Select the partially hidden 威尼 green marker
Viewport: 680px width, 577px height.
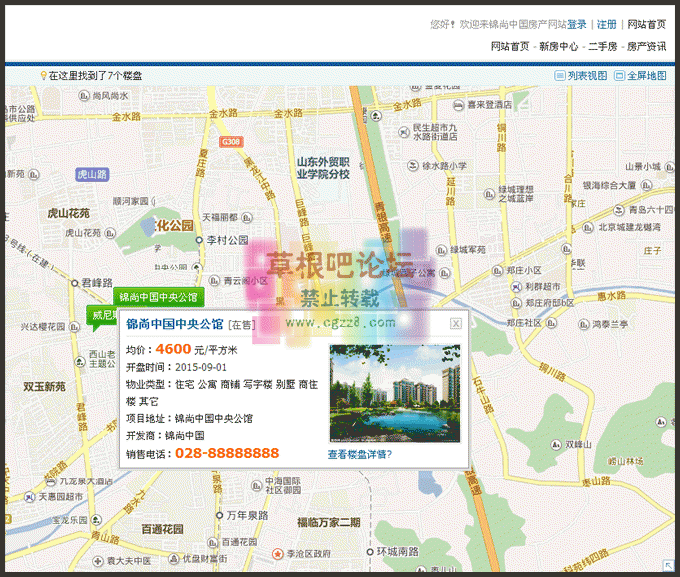[103, 315]
